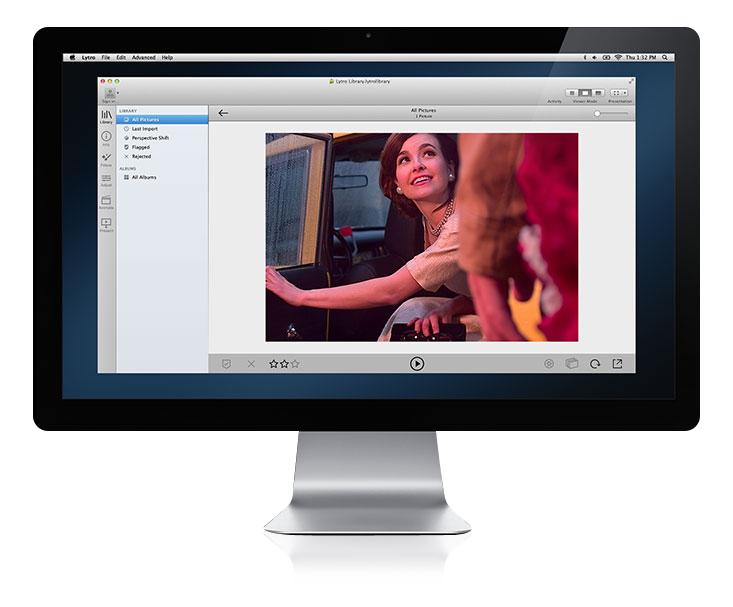Open the Advanced menu
This screenshot has height=607, width=733.
[x=143, y=58]
